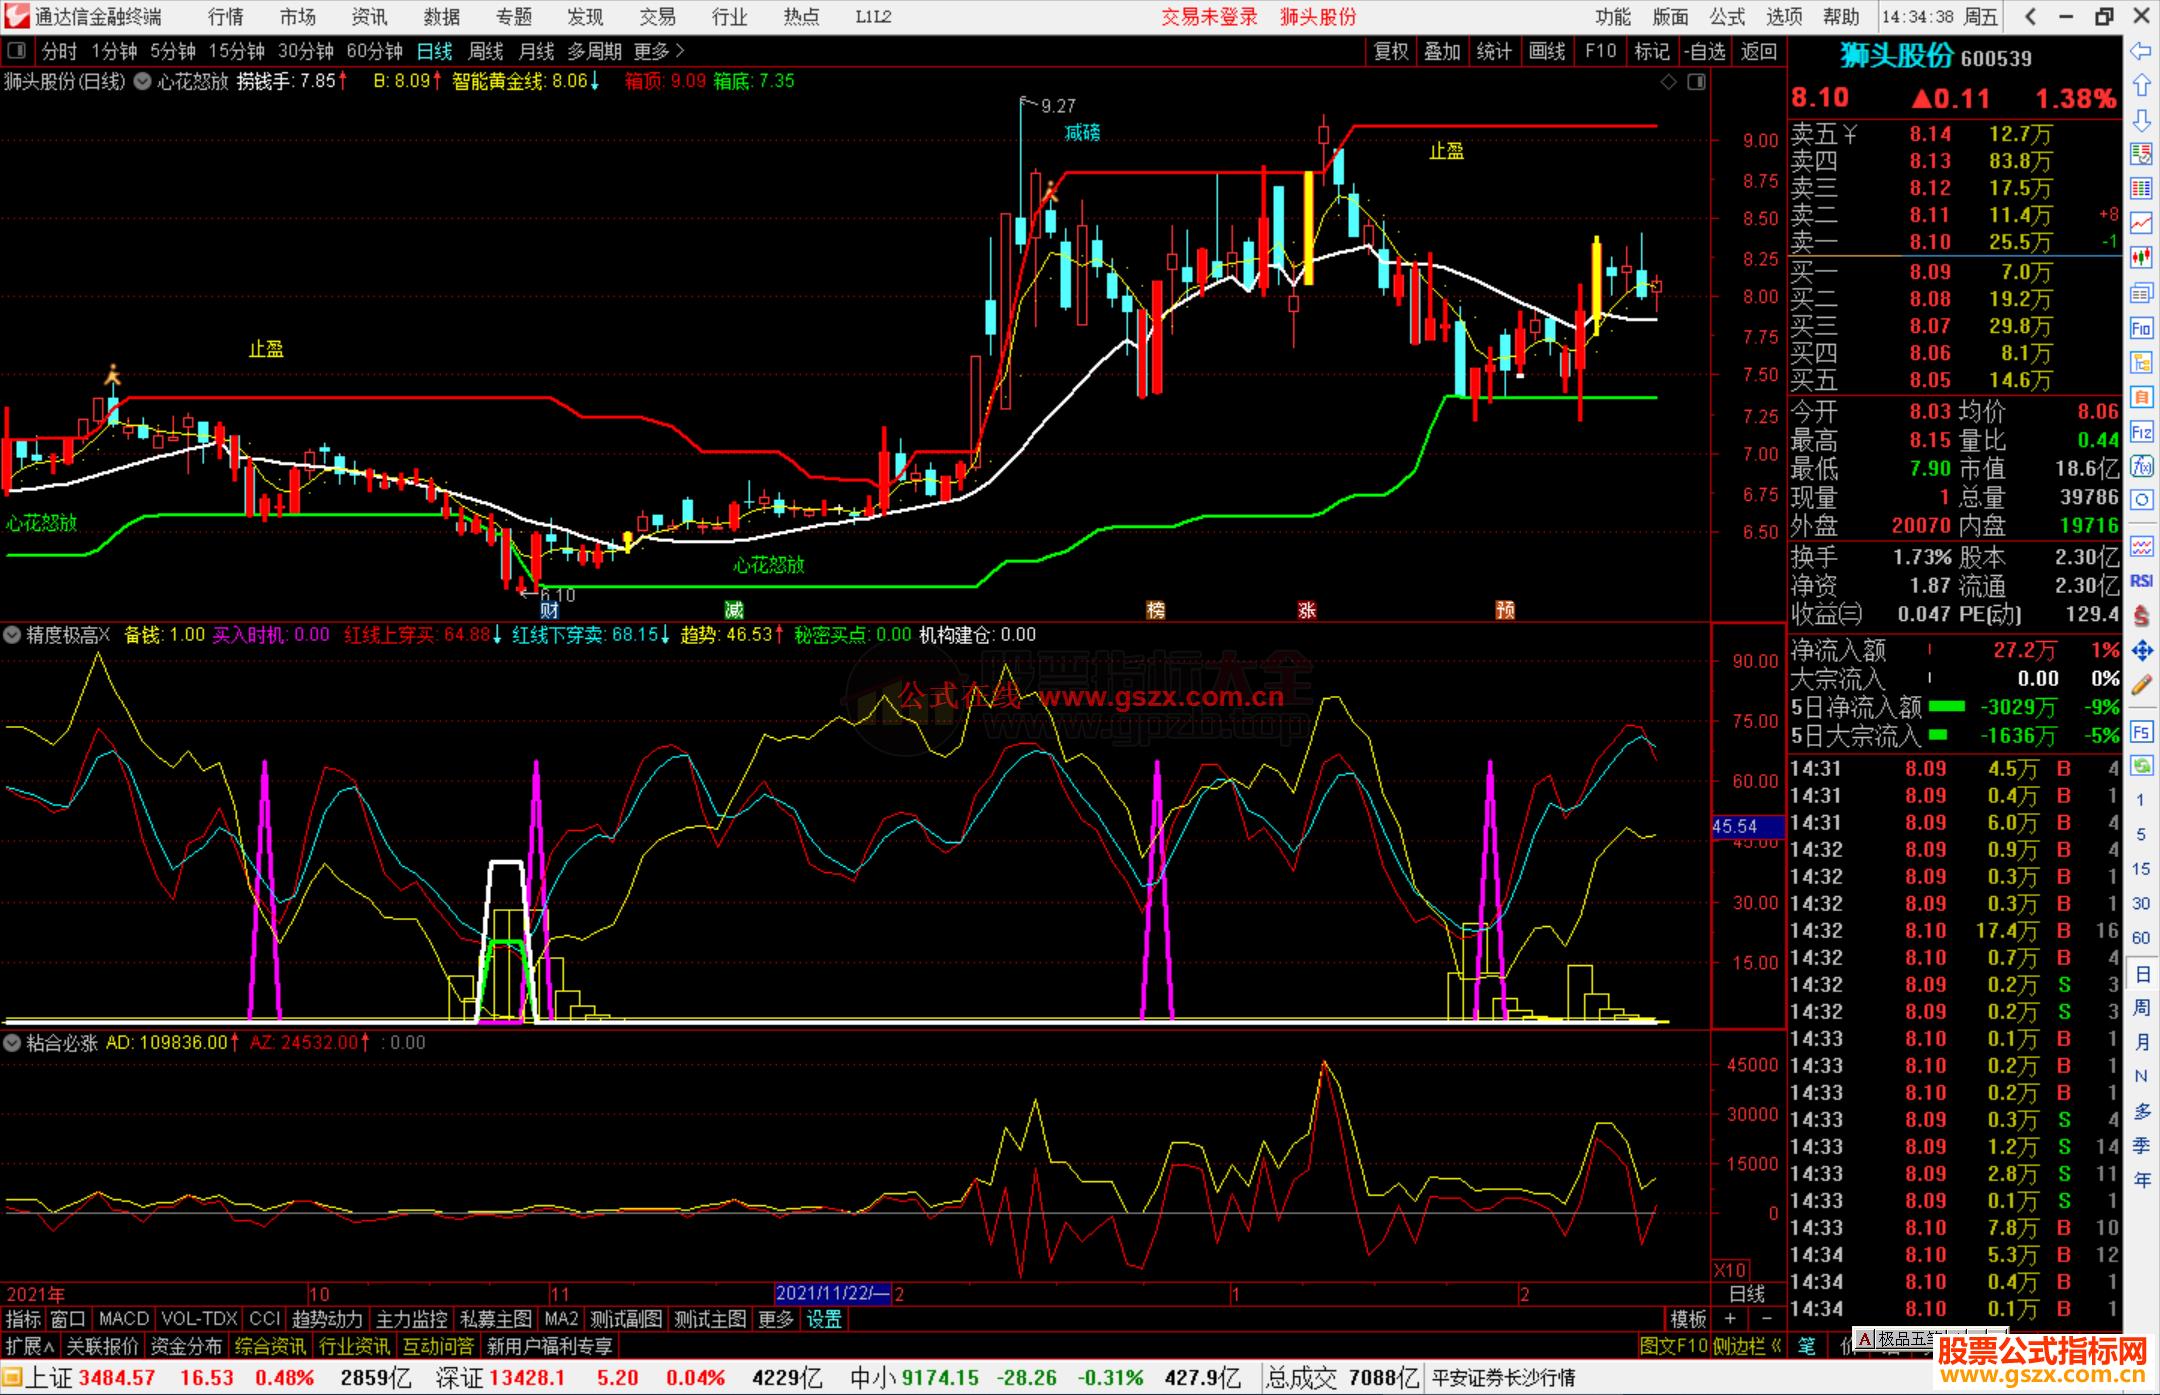Viewport: 2160px width, 1395px height.
Task: Select the MACD indicator tab
Action: pyautogui.click(x=123, y=1319)
